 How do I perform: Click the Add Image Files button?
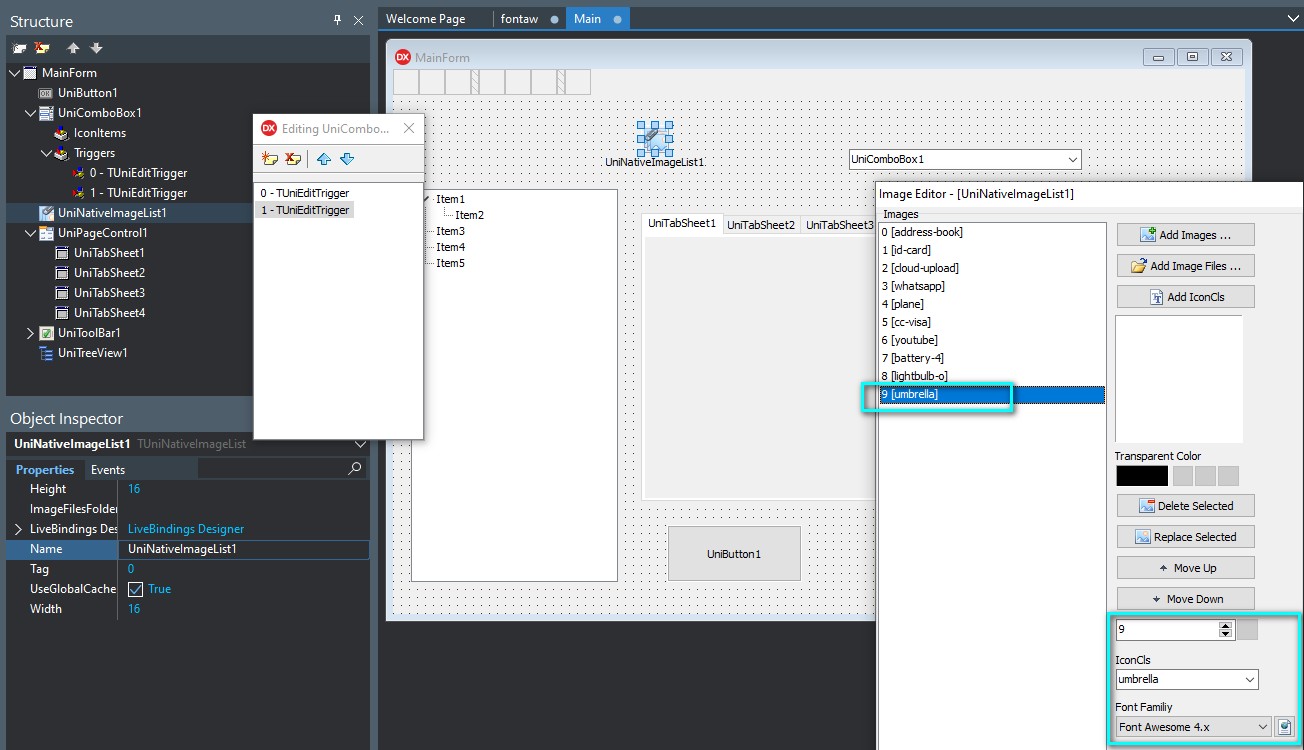pos(1185,266)
